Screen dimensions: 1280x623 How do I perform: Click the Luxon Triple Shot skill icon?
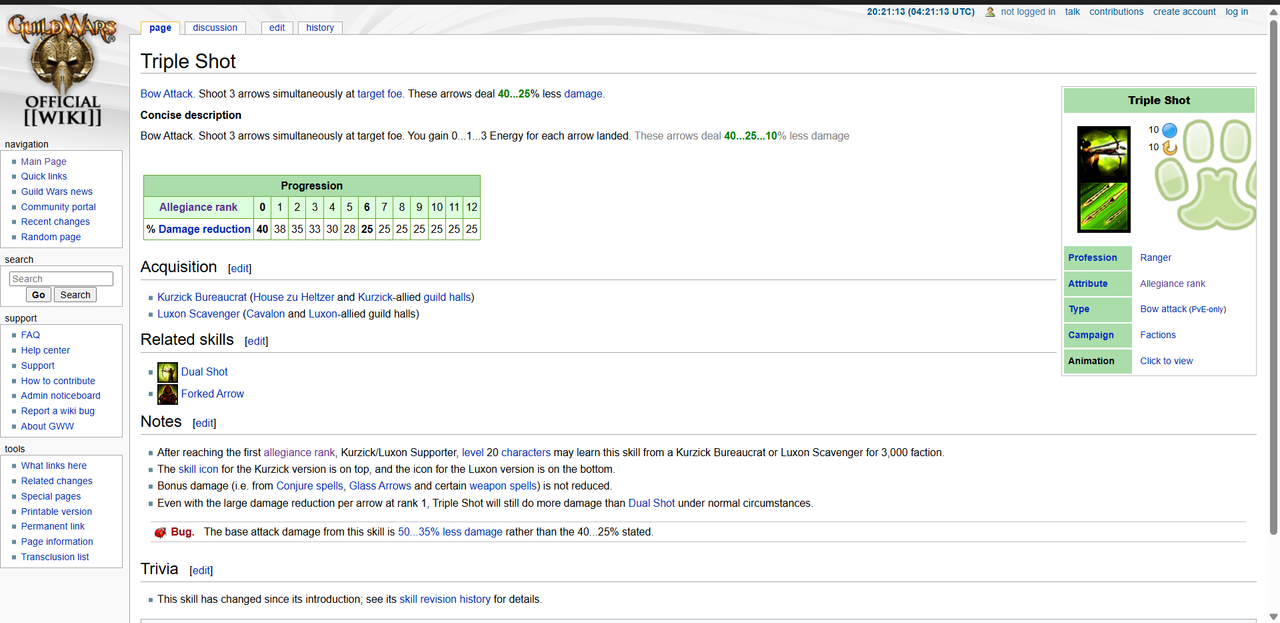click(1104, 206)
